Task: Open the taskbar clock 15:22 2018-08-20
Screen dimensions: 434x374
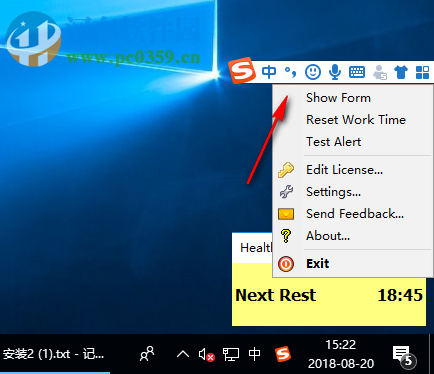Action: coord(341,354)
